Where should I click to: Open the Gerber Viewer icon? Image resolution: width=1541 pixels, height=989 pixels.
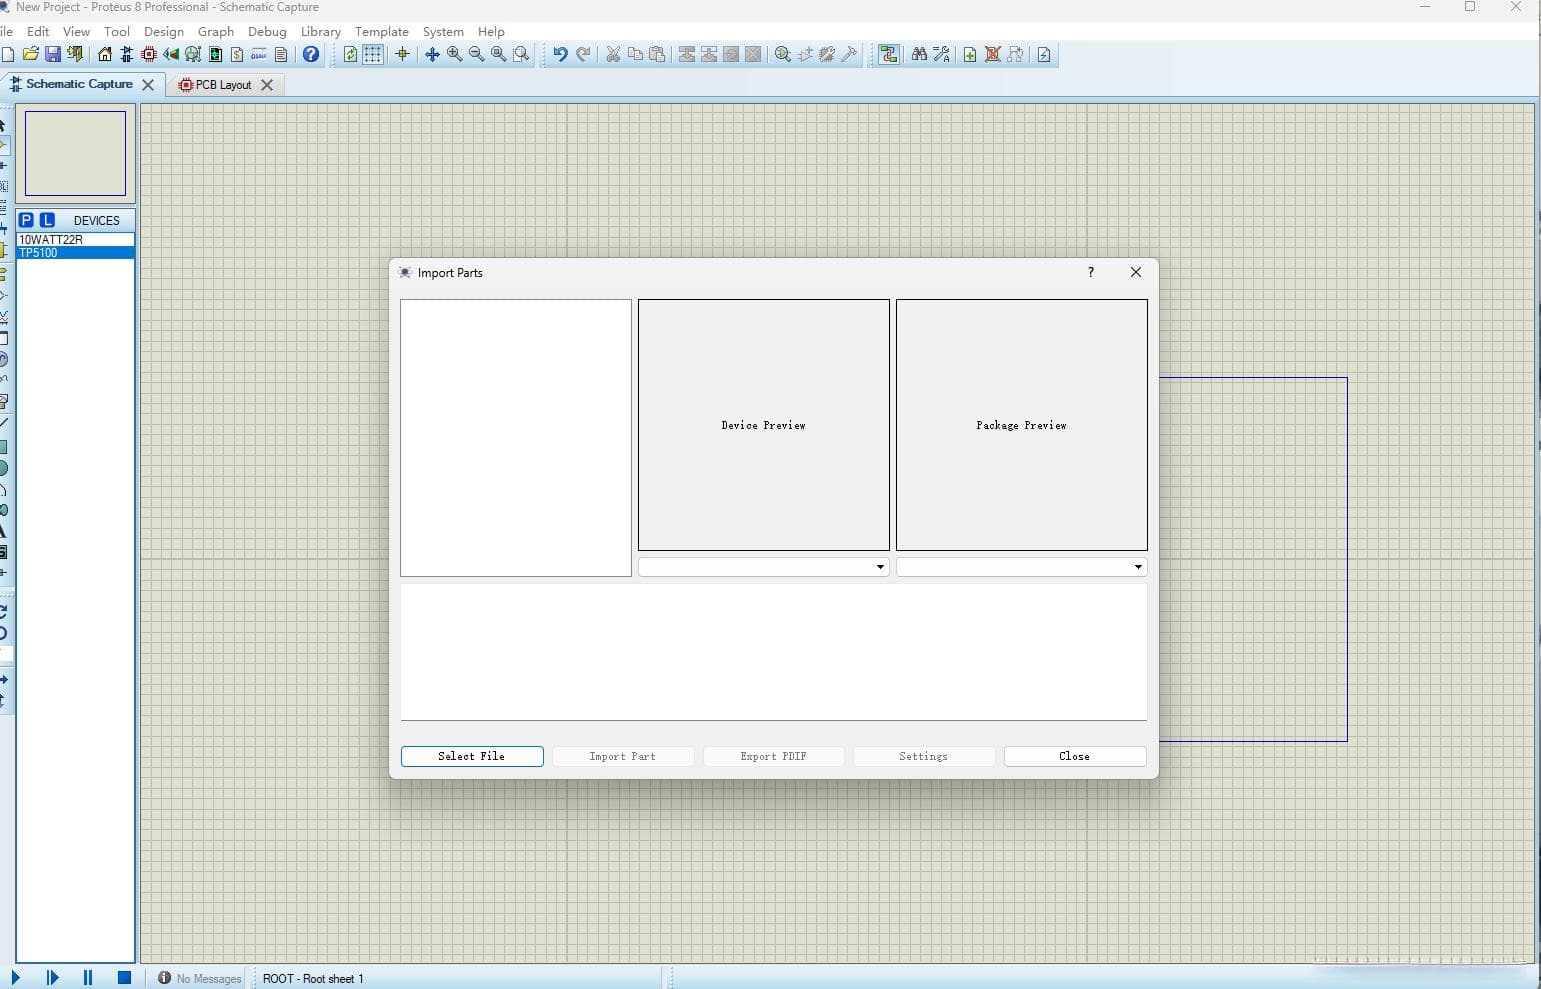point(193,55)
